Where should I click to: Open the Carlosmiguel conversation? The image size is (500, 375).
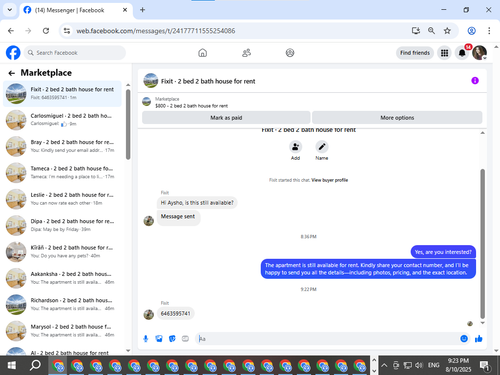(x=62, y=120)
